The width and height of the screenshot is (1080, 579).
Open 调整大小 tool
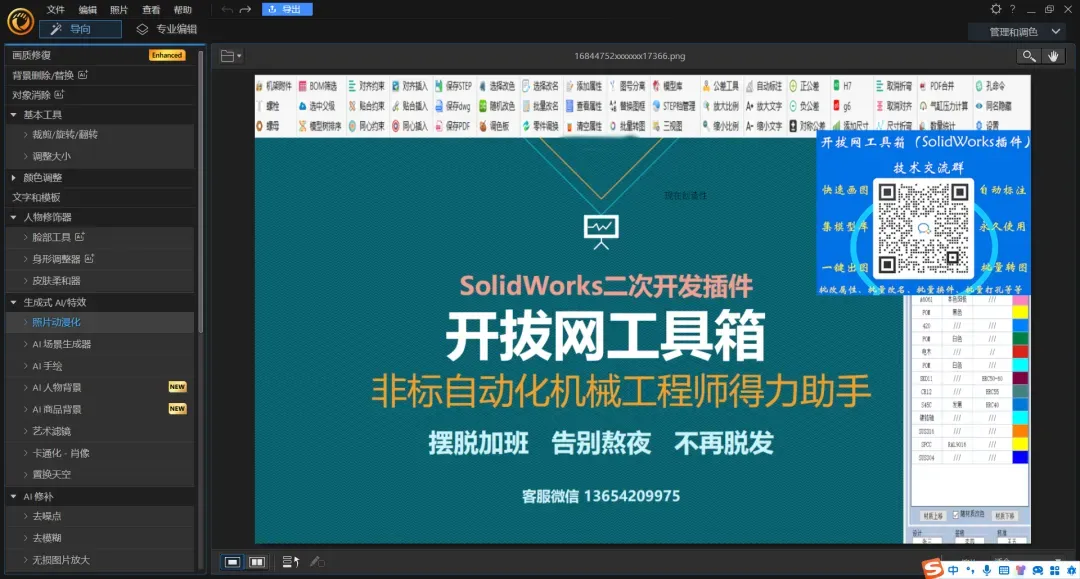(x=100, y=156)
